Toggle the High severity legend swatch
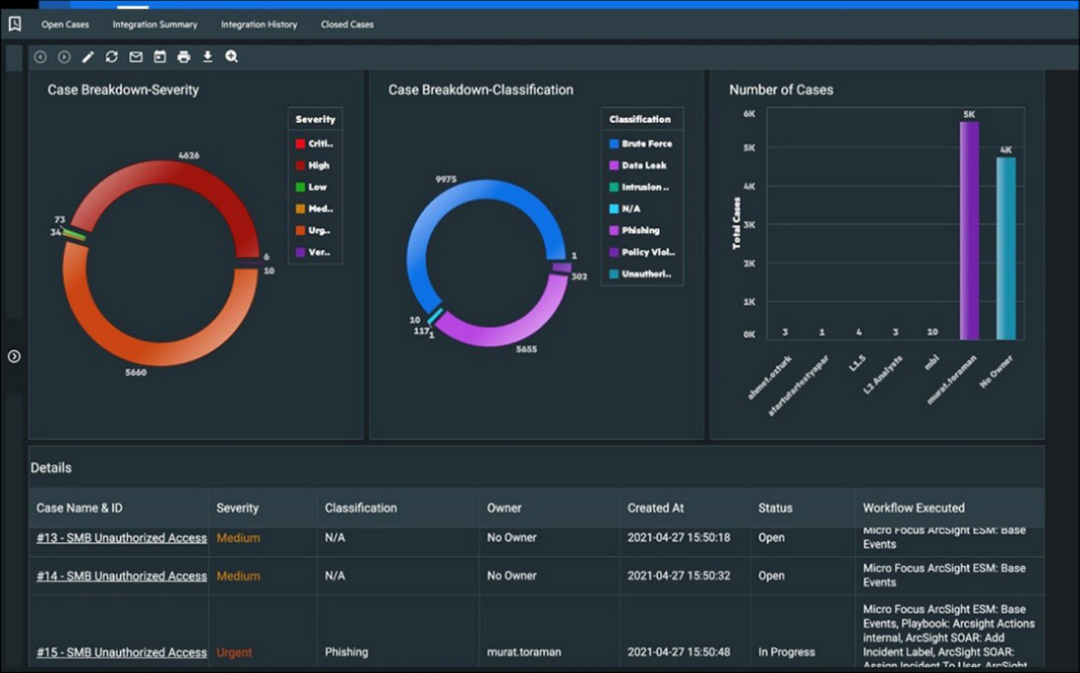 click(x=300, y=165)
